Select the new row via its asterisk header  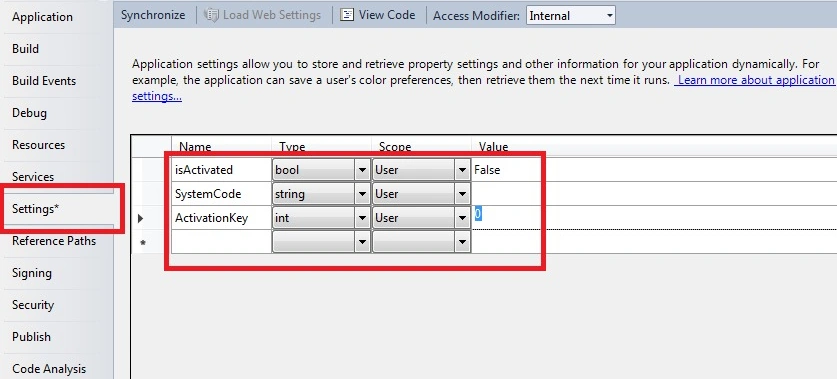click(x=151, y=242)
